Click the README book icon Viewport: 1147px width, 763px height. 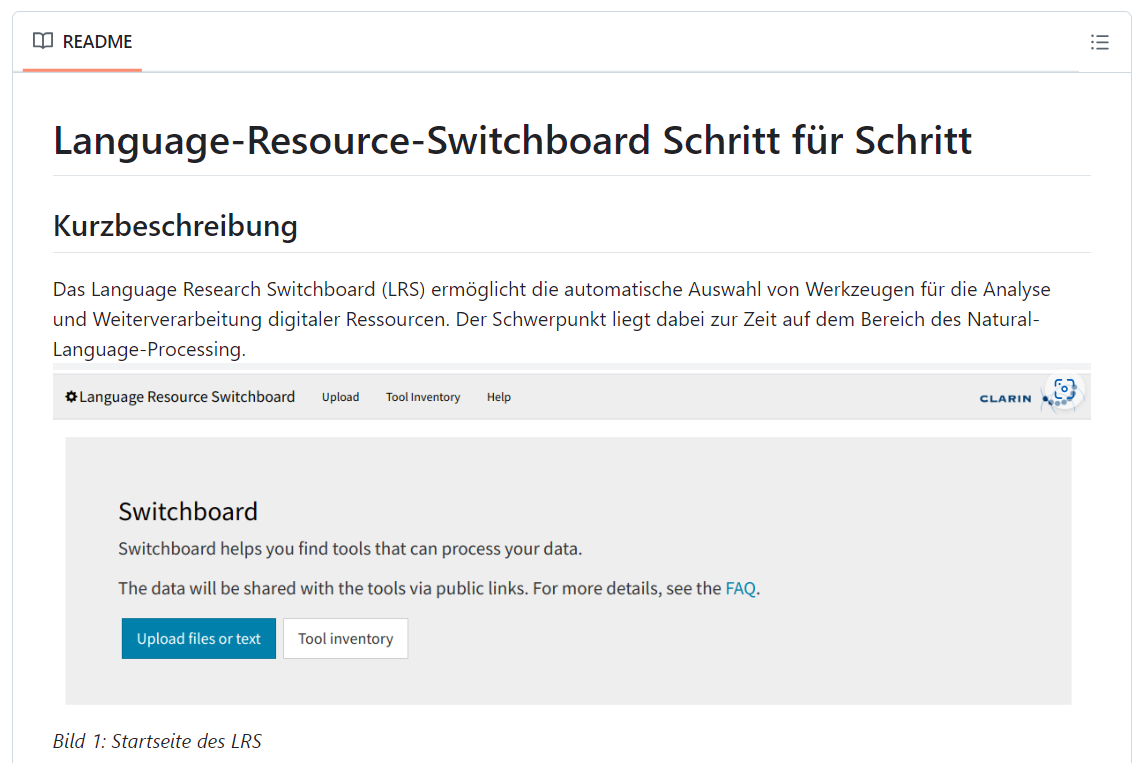point(42,41)
